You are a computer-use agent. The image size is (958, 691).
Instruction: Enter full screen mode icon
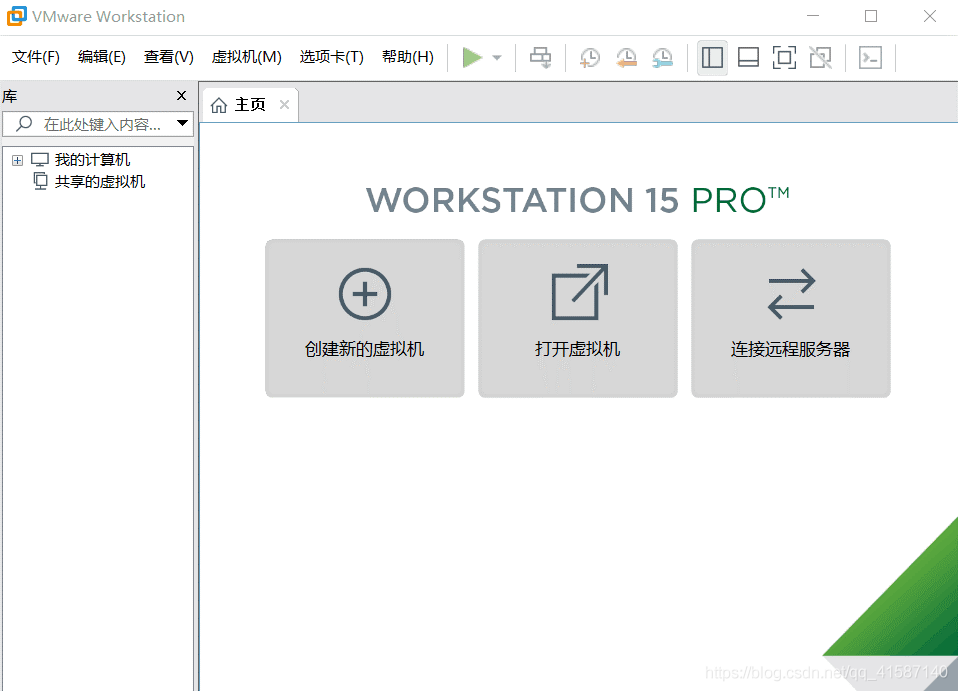pyautogui.click(x=784, y=58)
